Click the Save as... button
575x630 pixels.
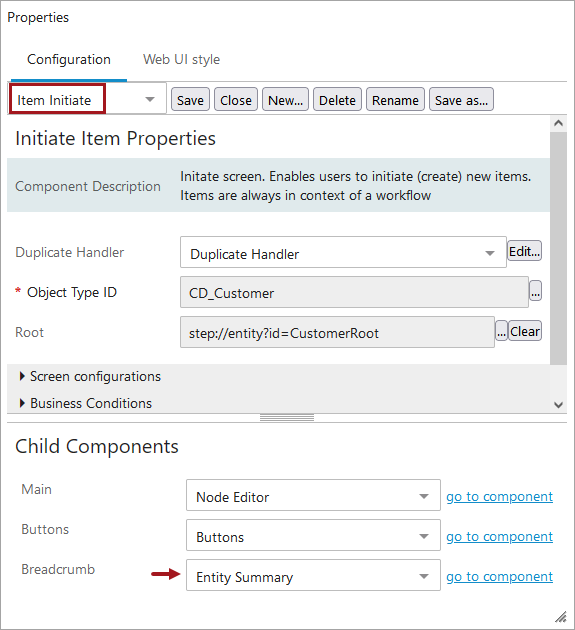(x=461, y=100)
